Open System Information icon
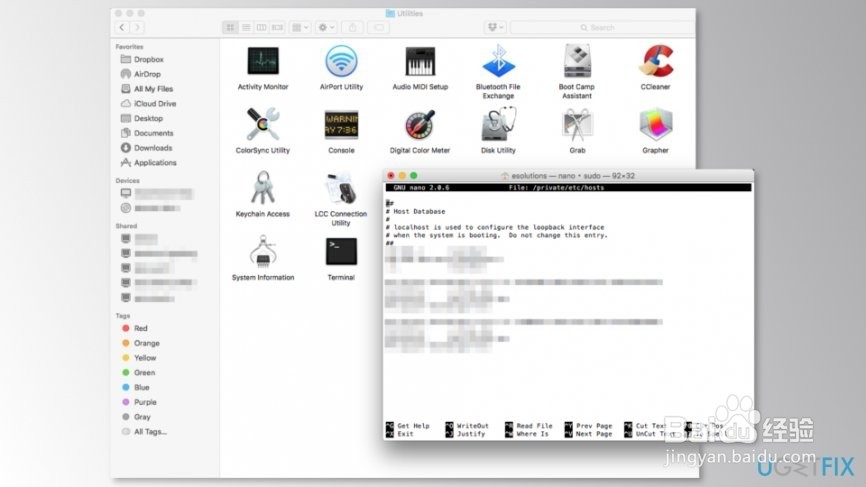Screen dimensions: 866x487 263,251
